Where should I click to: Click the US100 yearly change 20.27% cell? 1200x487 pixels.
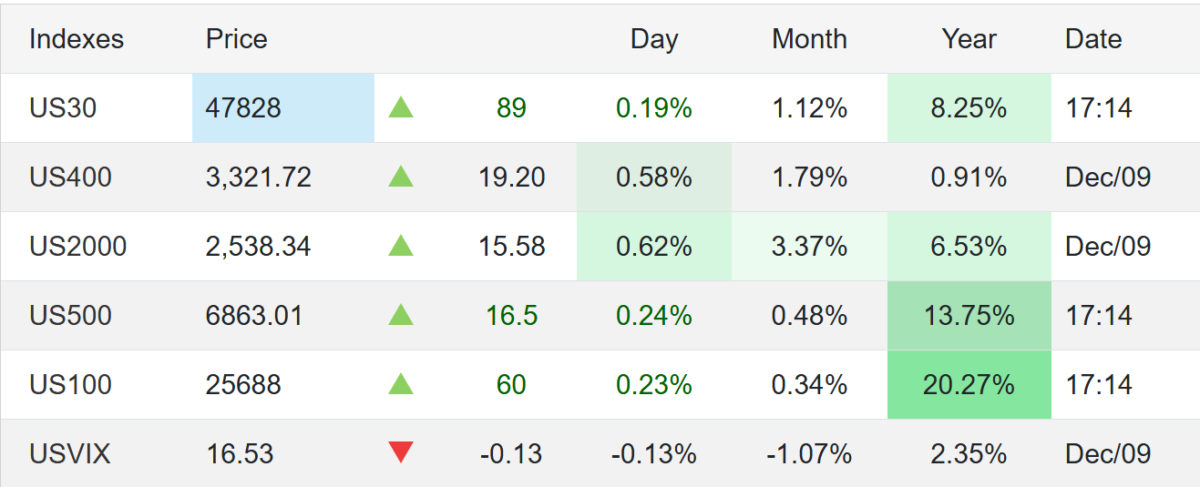(x=968, y=384)
